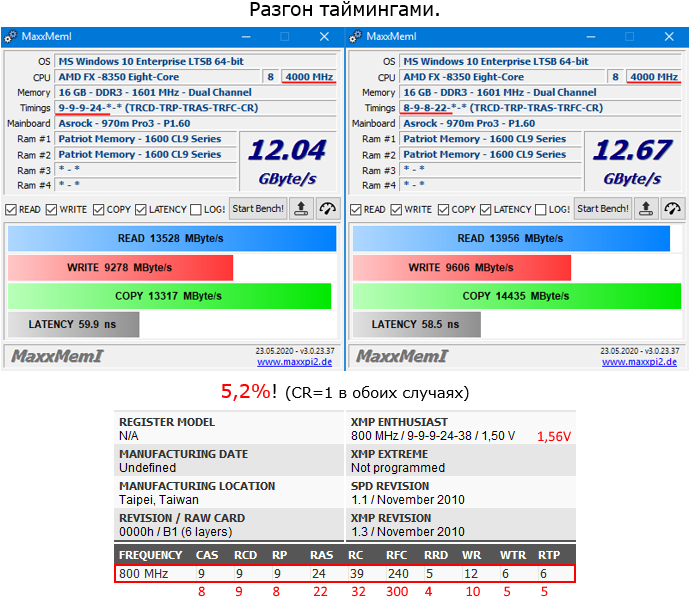The height and width of the screenshot is (599, 691).
Task: Click AMD FX -8350 CPU field, right window
Action: click(502, 77)
